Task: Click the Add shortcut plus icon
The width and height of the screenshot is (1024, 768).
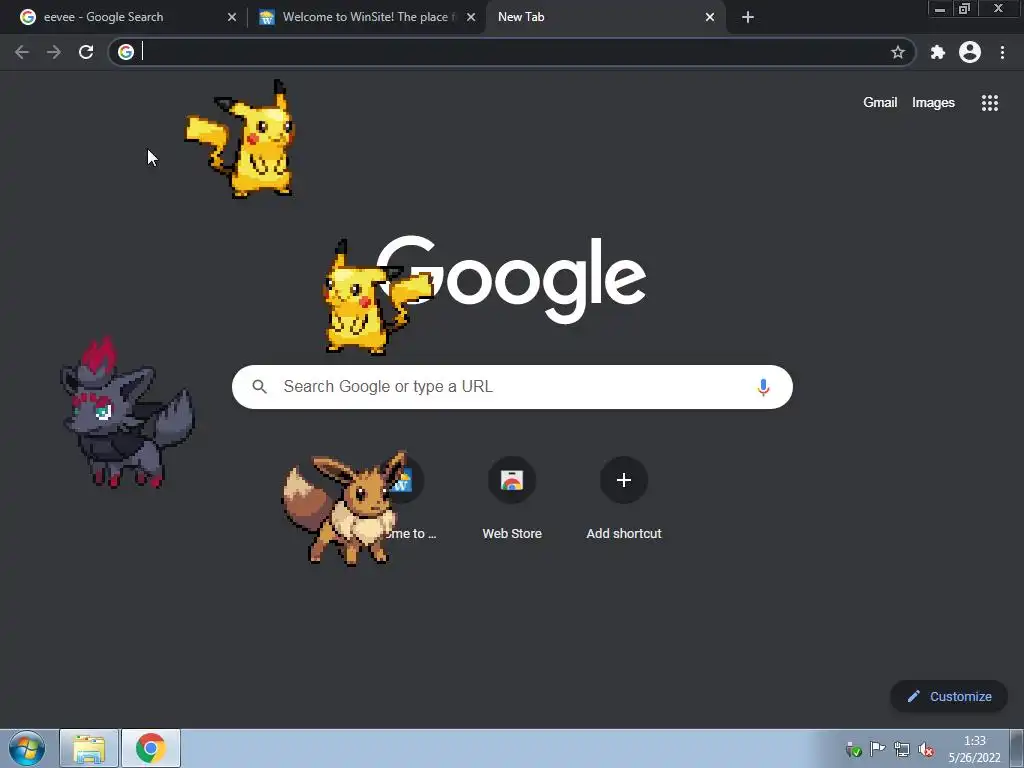Action: [624, 480]
